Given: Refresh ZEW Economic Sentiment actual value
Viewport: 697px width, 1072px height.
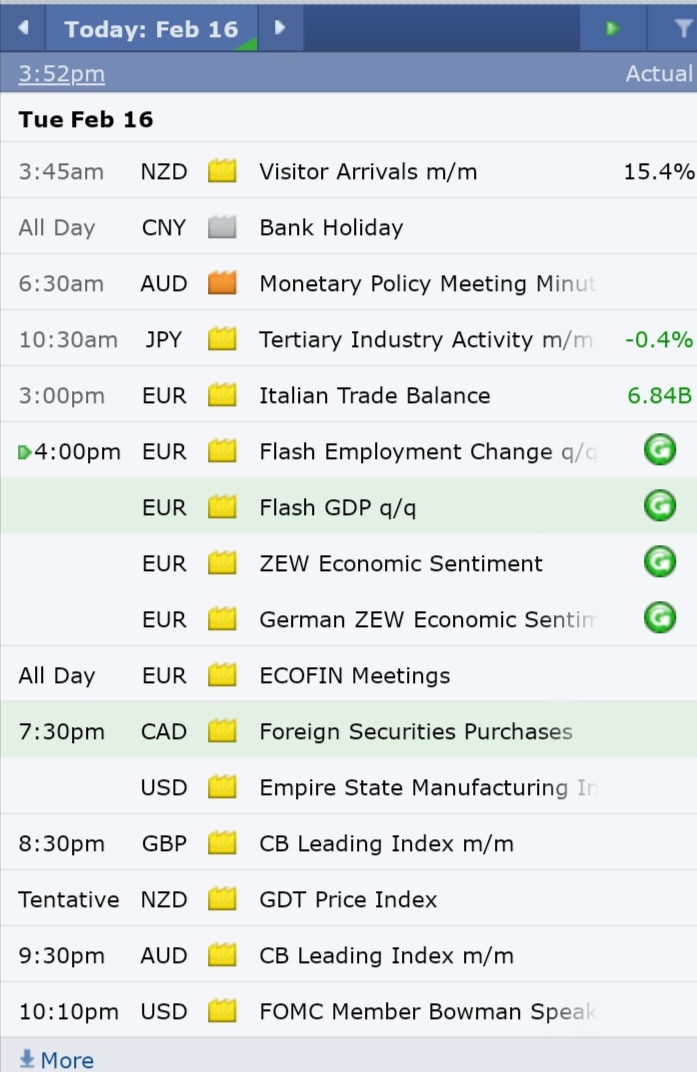Looking at the screenshot, I should click(x=660, y=563).
